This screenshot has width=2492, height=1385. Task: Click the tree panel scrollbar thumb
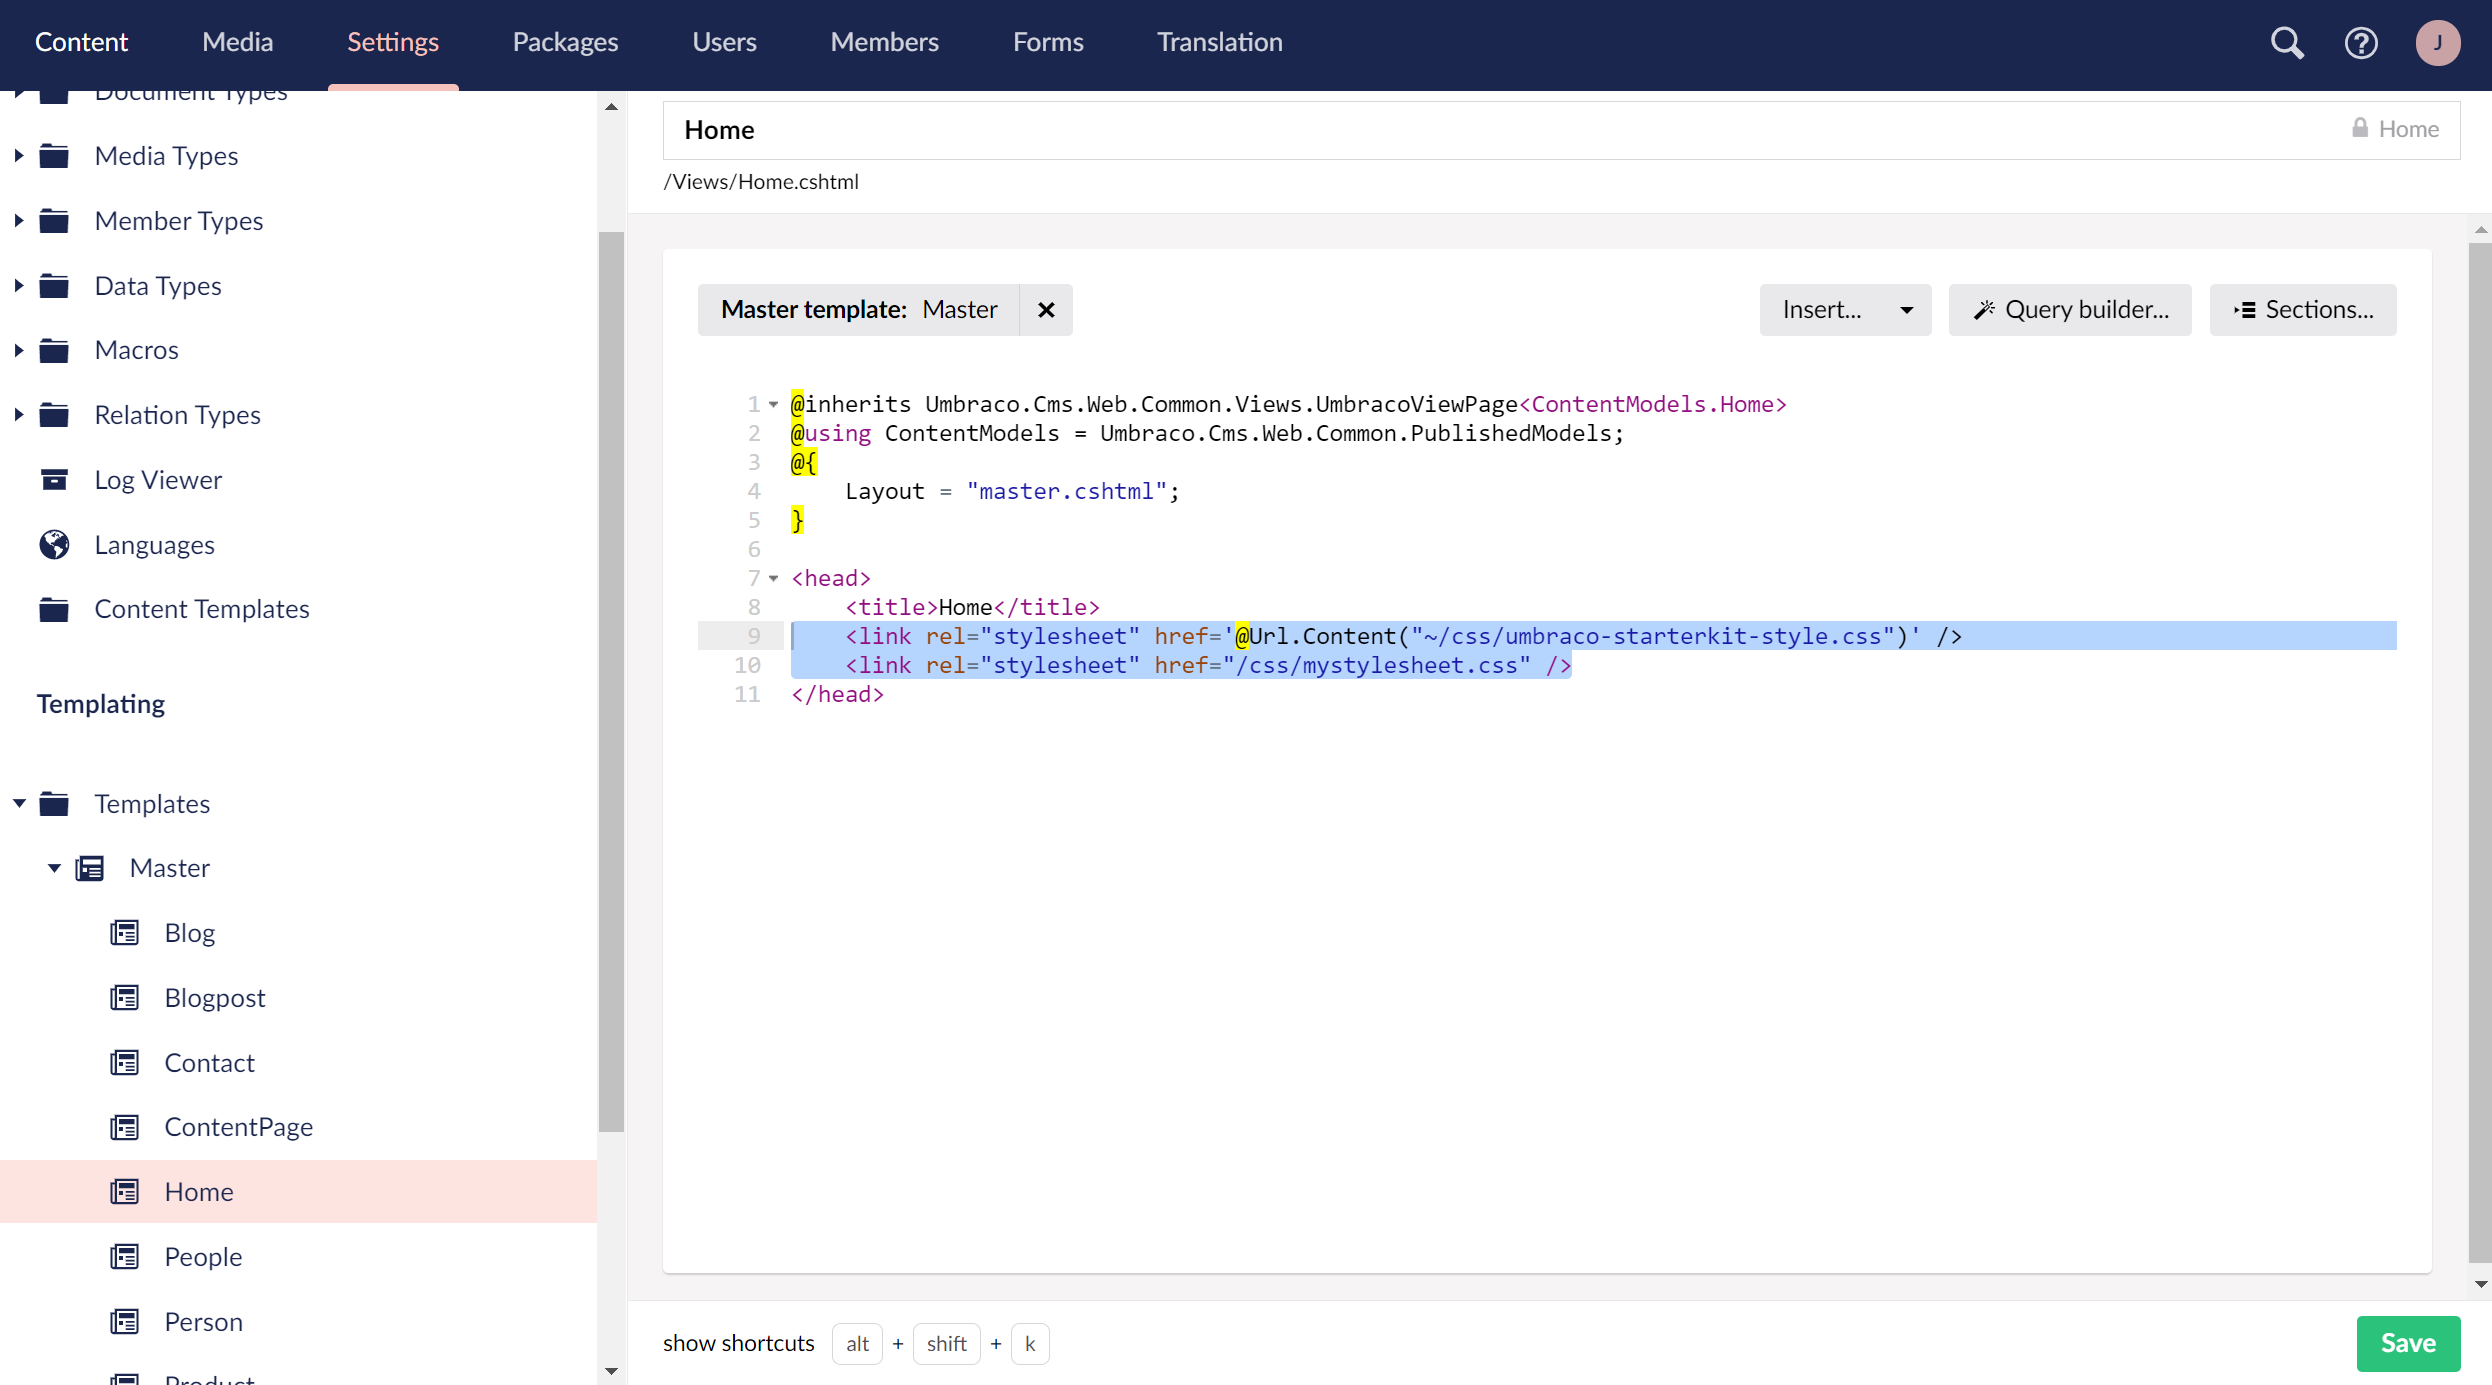[611, 680]
